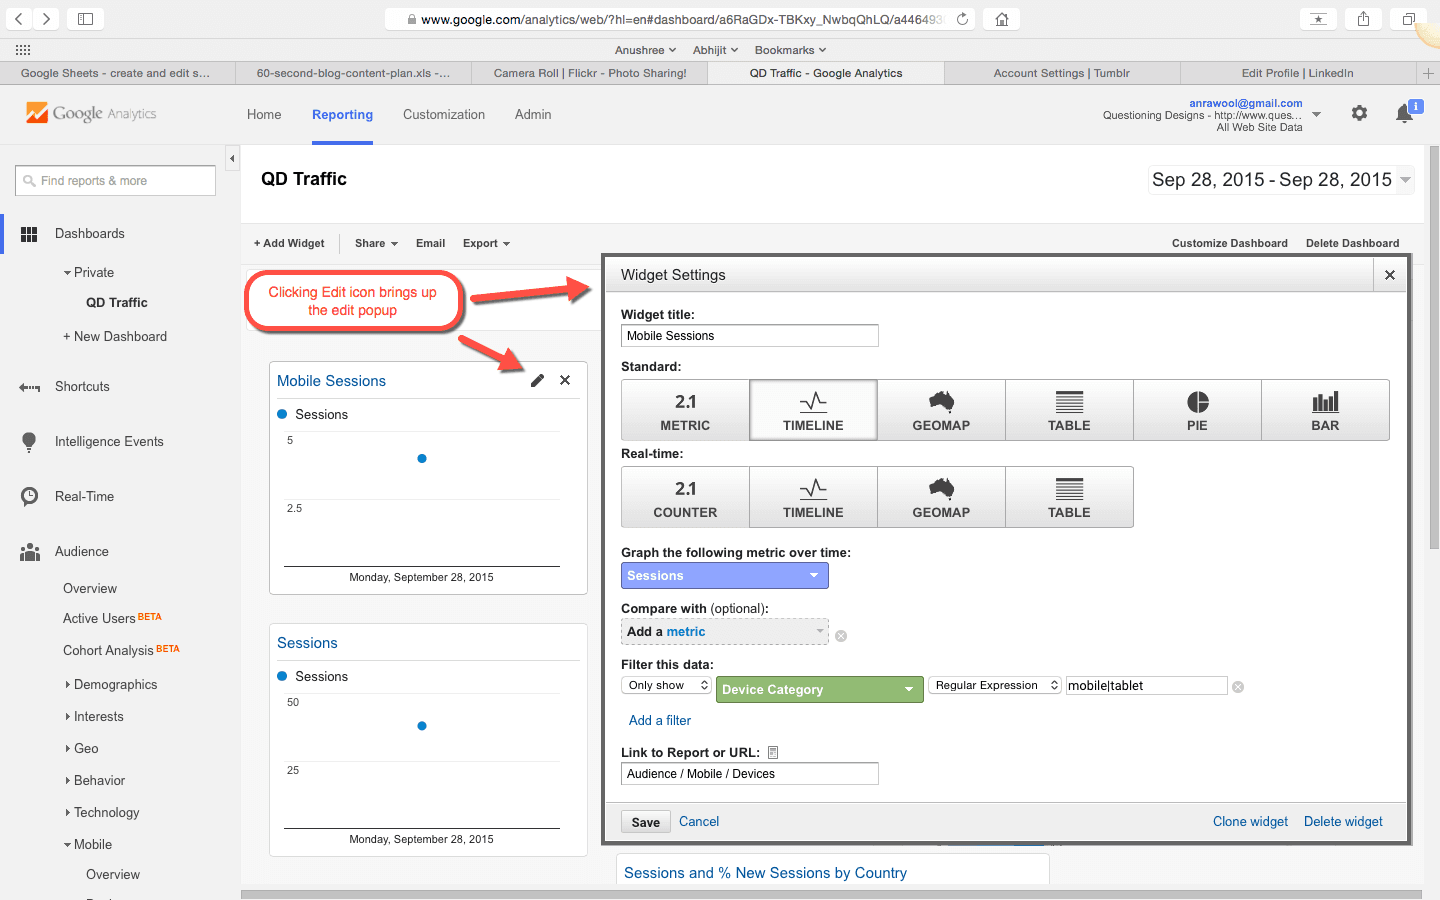The image size is (1440, 900).
Task: Open Intelligence Events in the sidebar
Action: 109,442
